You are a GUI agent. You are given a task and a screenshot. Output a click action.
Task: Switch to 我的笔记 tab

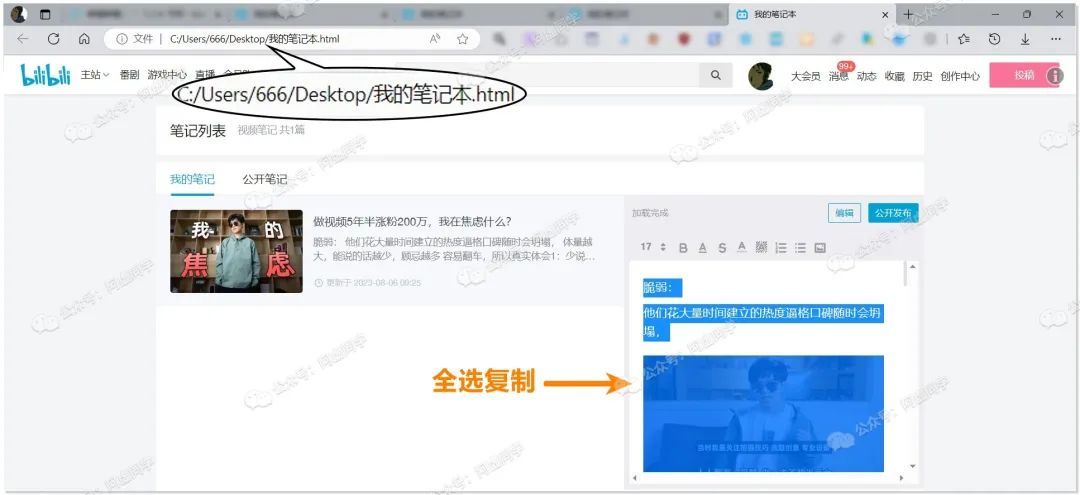pyautogui.click(x=192, y=179)
